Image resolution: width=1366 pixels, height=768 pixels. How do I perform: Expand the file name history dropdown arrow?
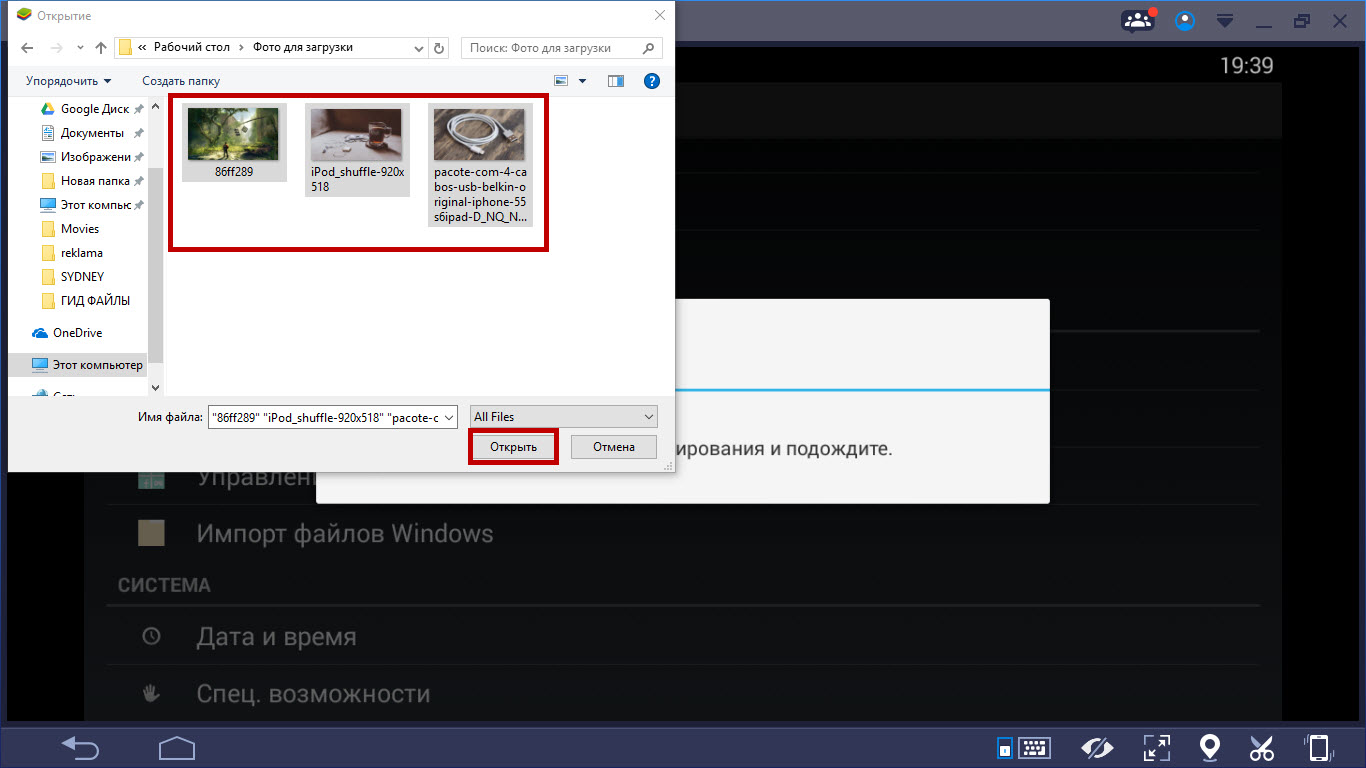(x=448, y=417)
